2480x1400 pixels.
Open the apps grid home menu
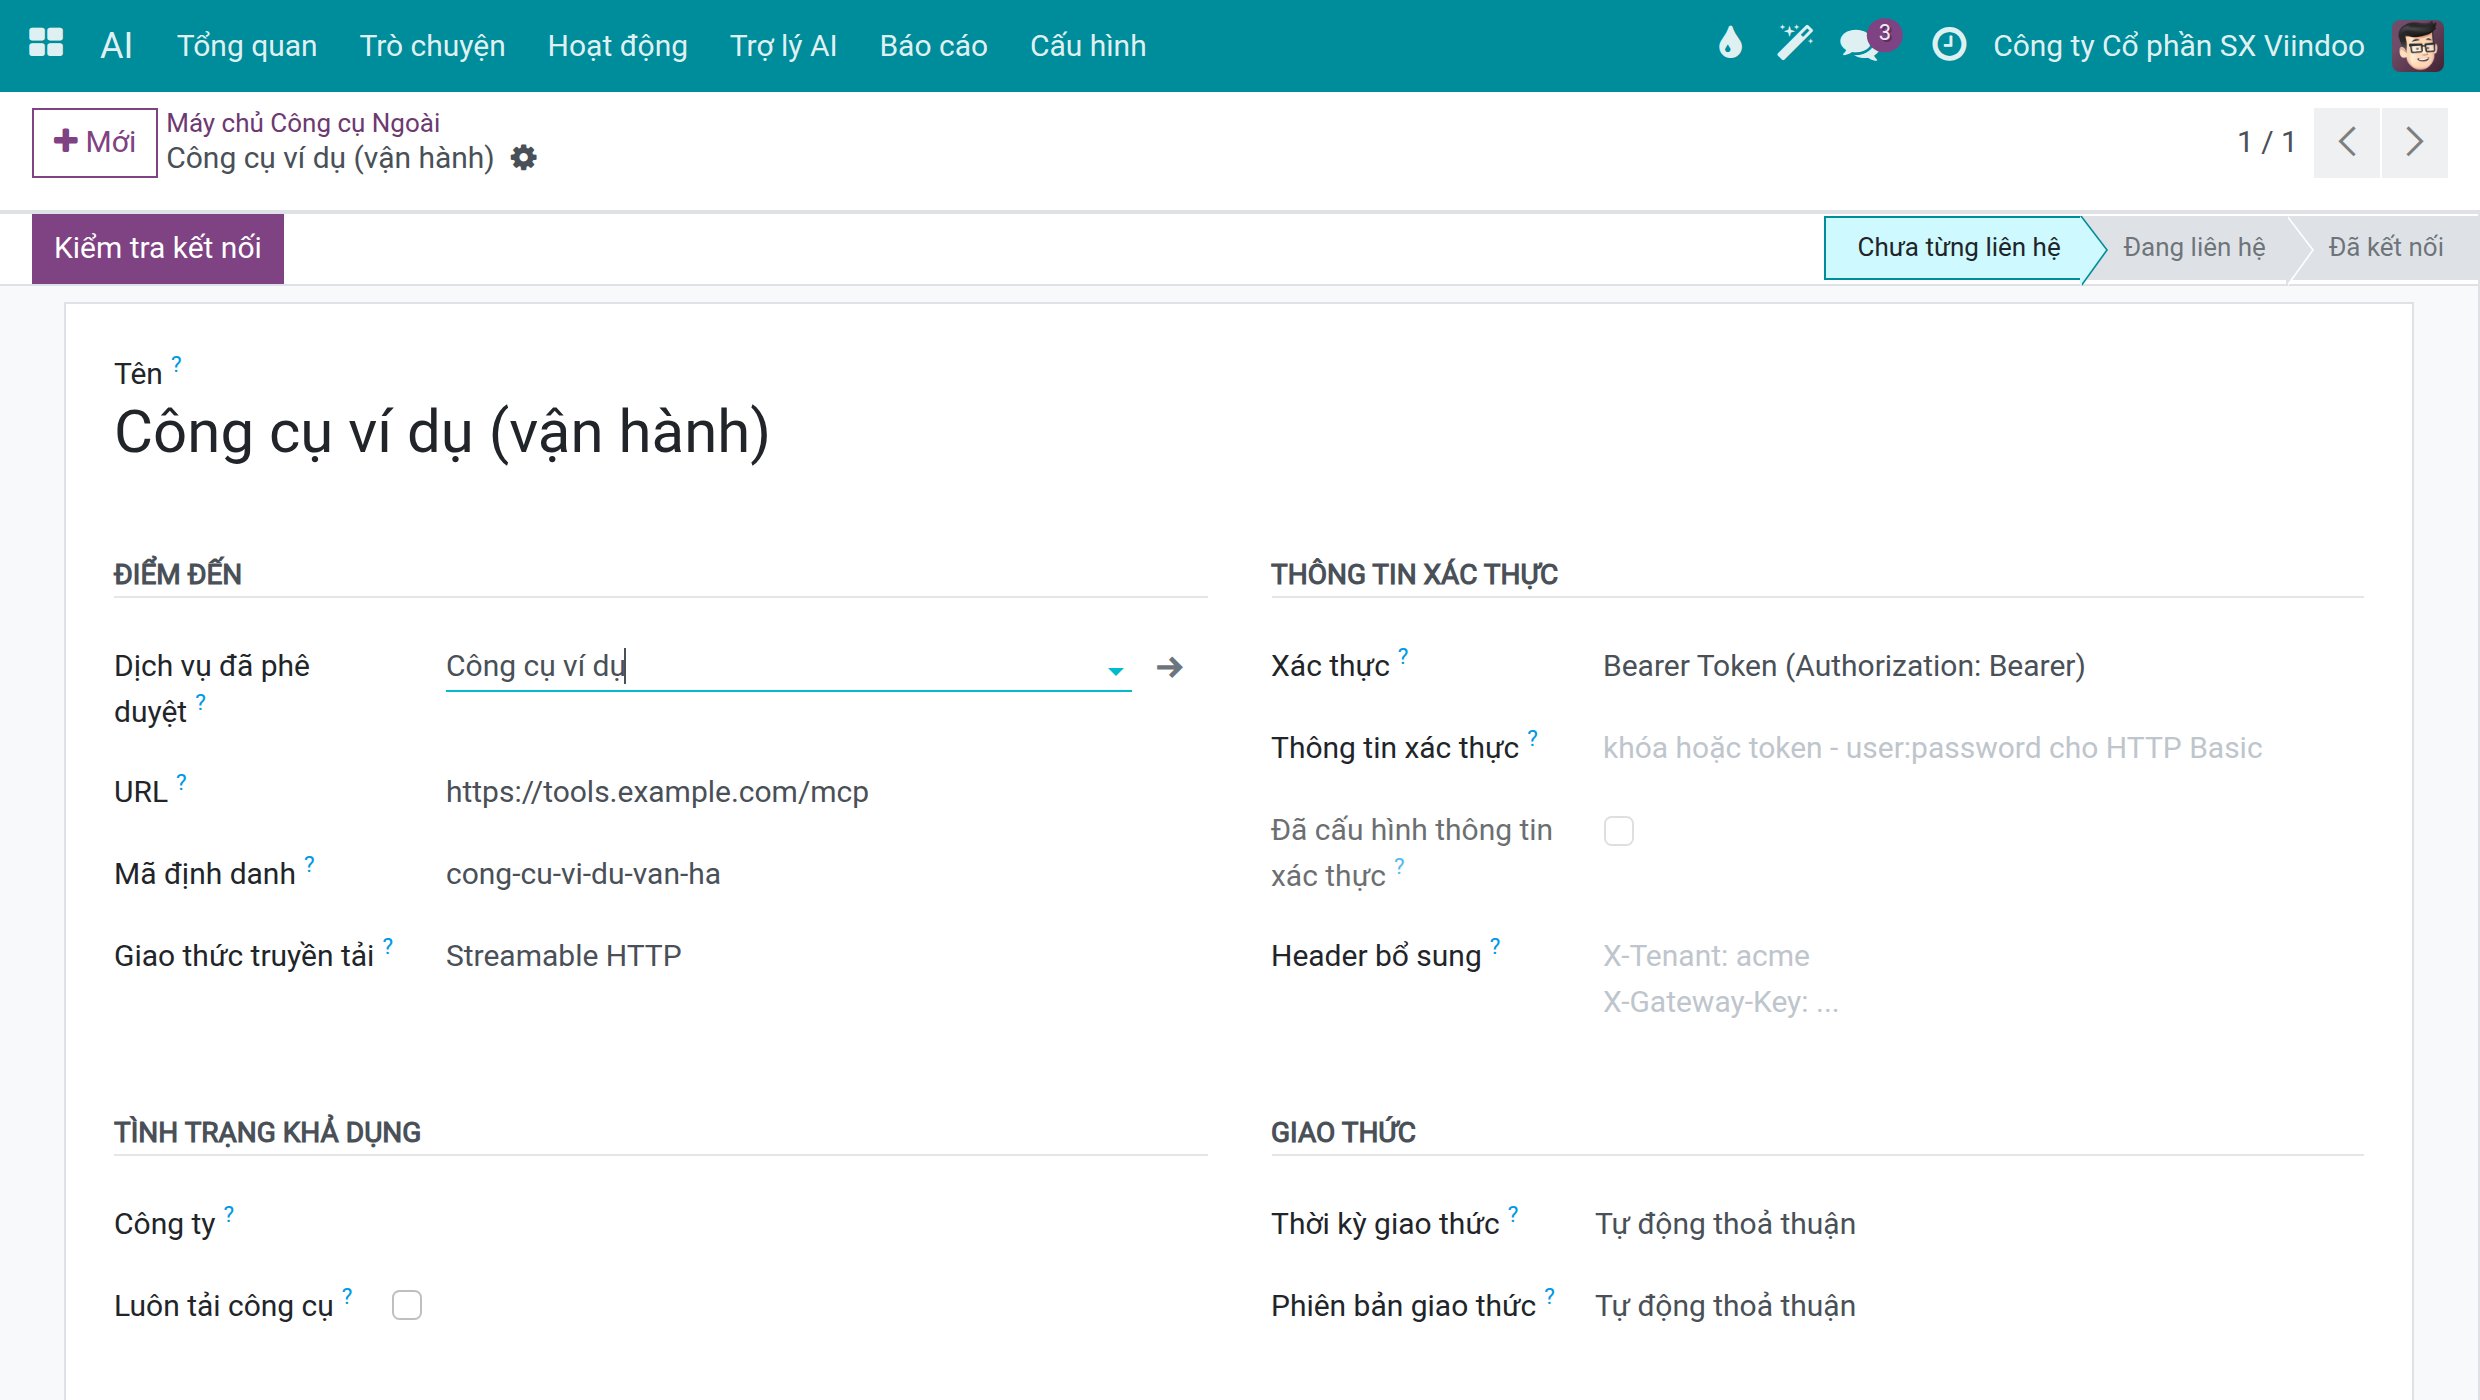(46, 44)
